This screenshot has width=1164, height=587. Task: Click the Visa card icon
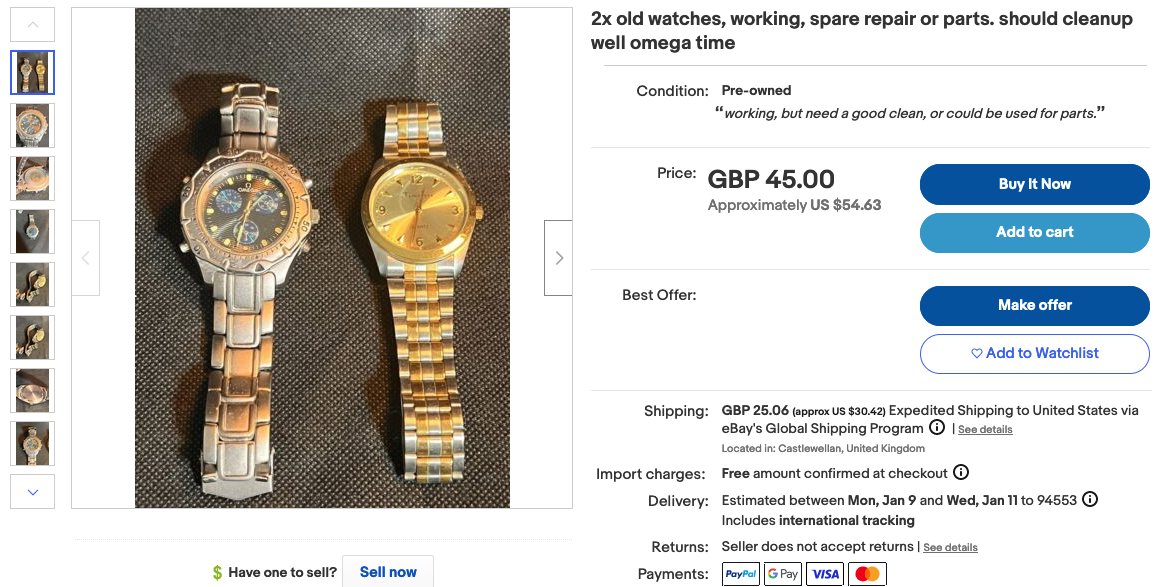(x=826, y=574)
